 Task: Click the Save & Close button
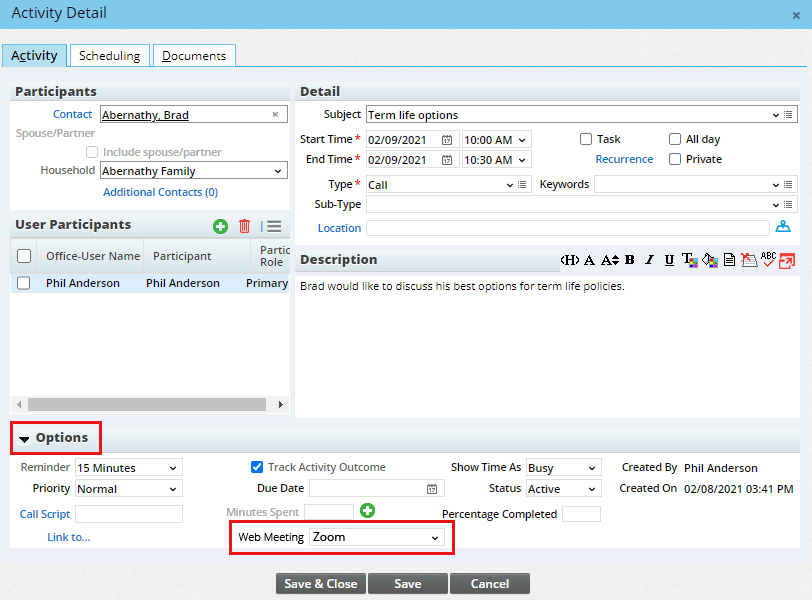coord(320,583)
